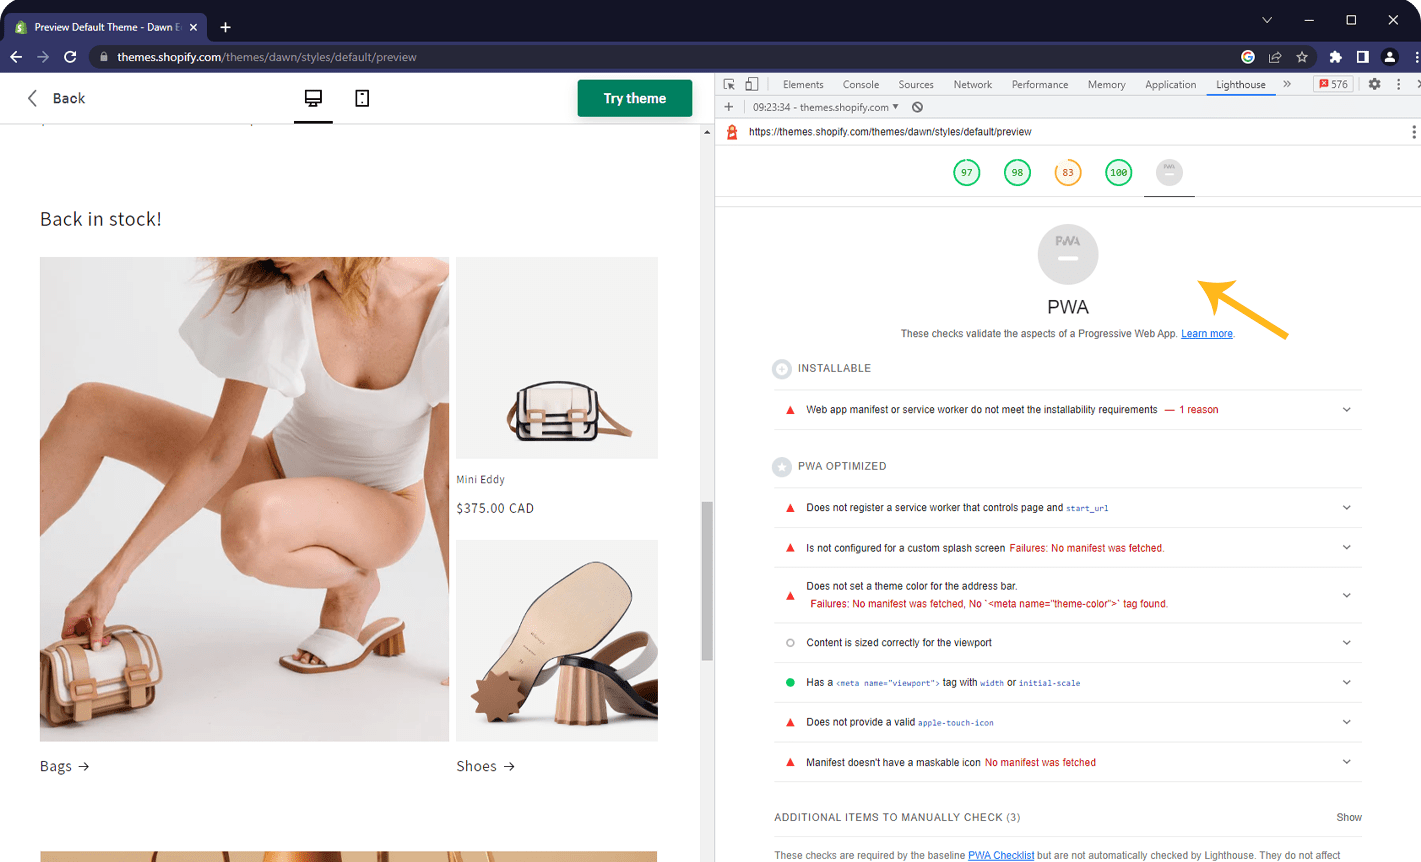Click the browser forward arrow

click(43, 57)
